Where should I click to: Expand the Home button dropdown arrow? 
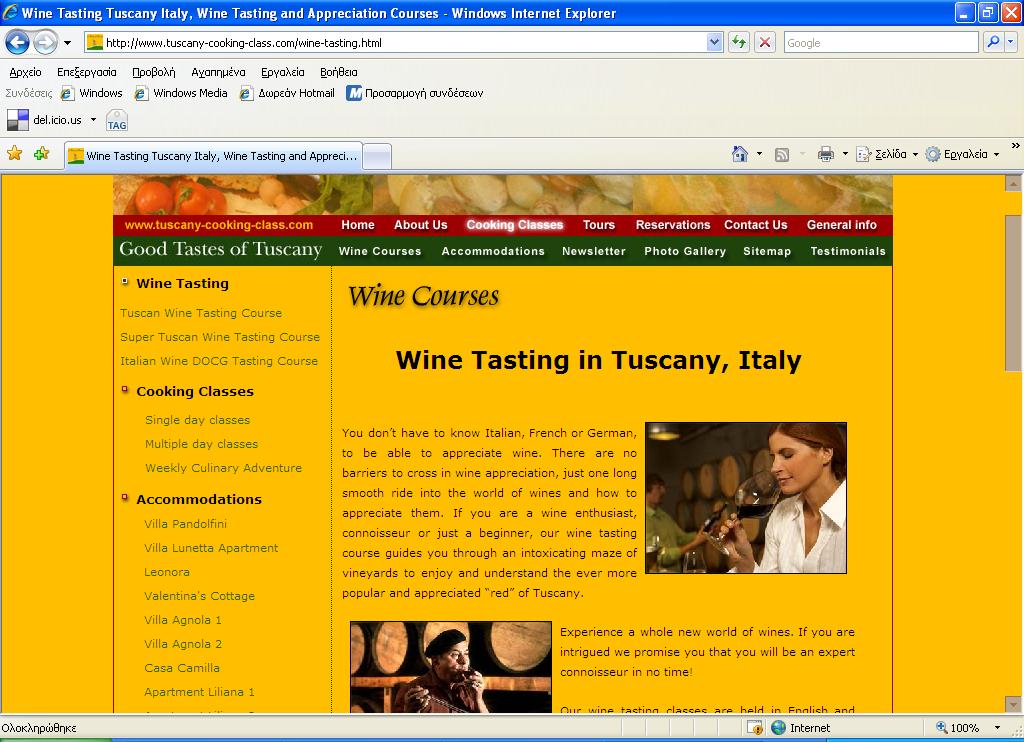759,154
